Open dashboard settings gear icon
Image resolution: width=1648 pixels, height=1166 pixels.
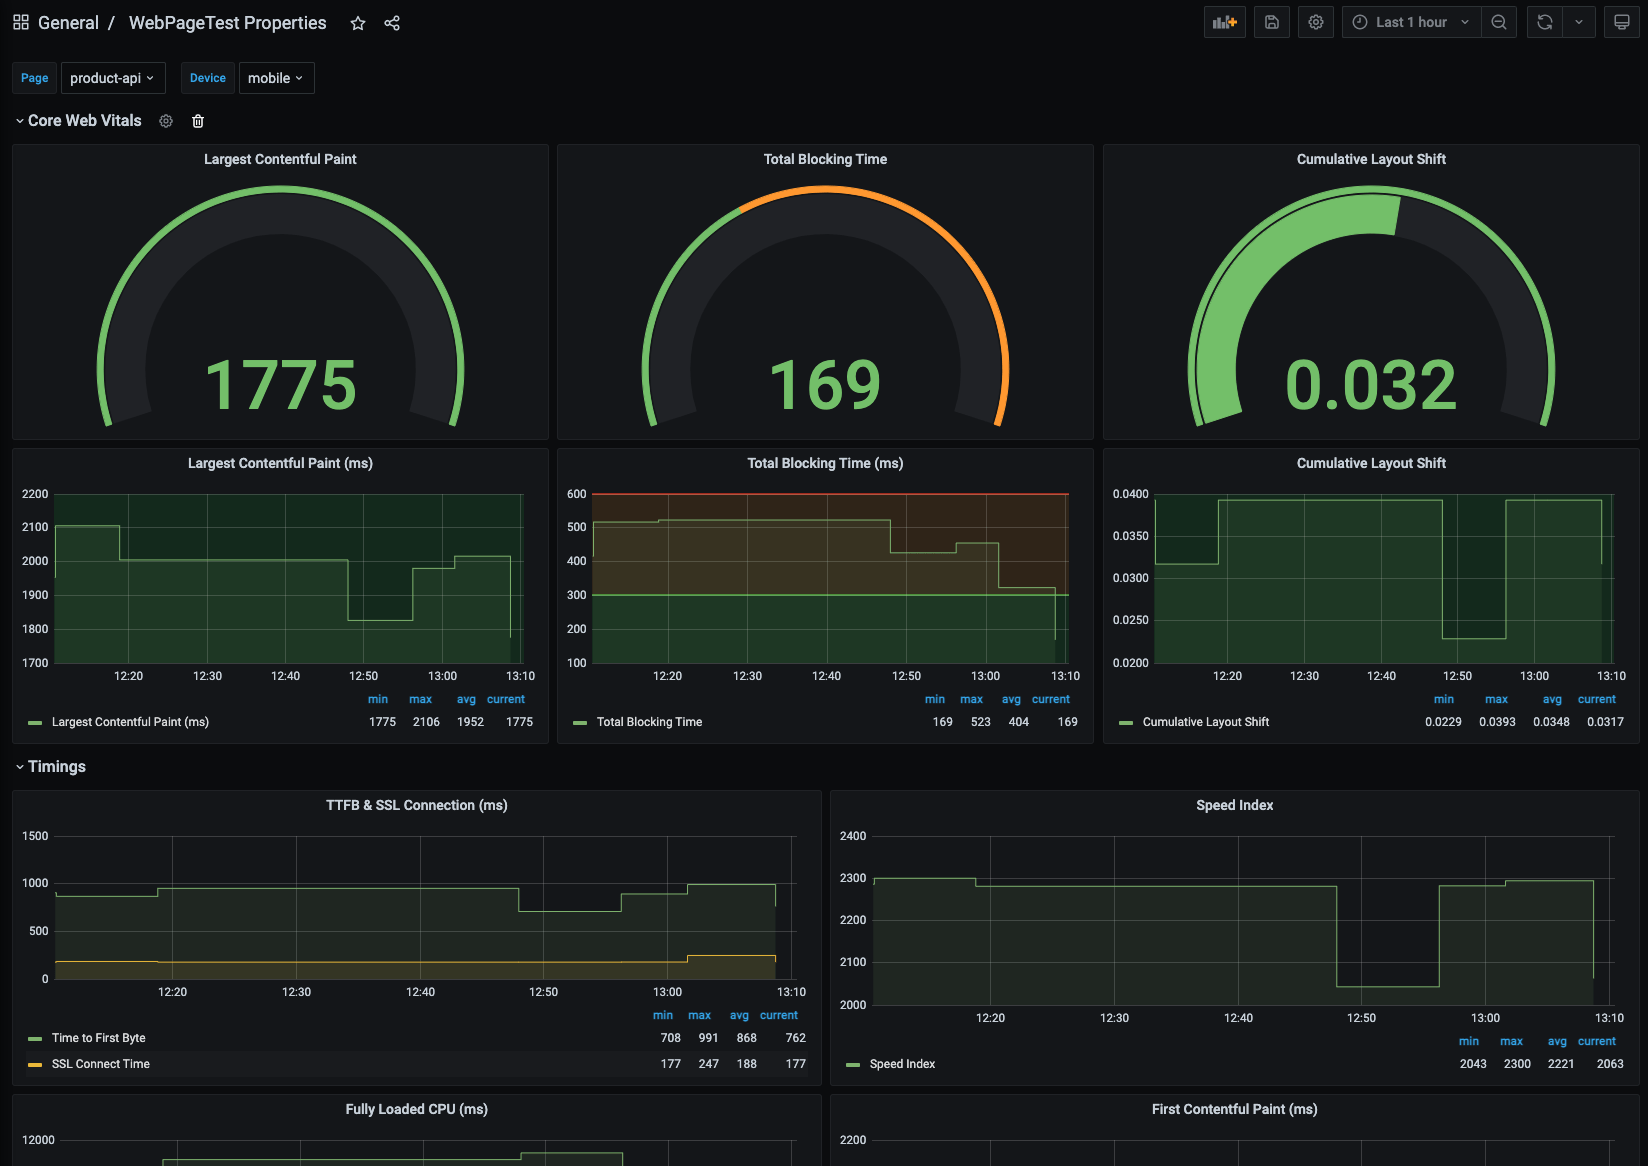click(1316, 22)
